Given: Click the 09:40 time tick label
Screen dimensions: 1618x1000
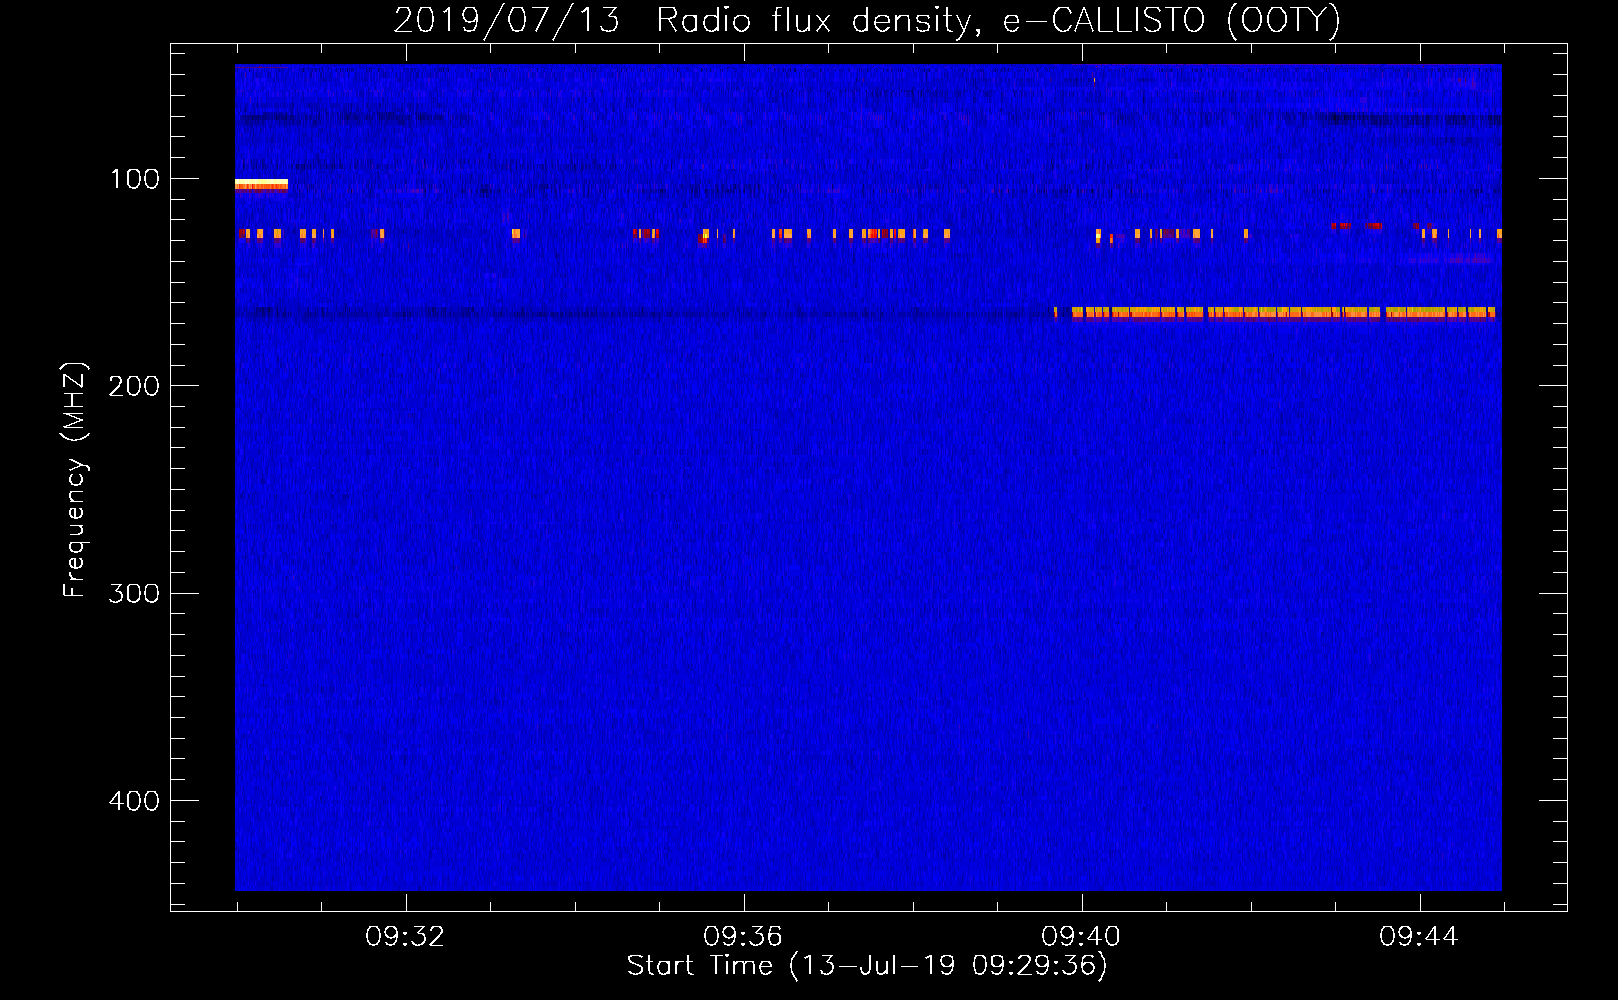Looking at the screenshot, I should coord(1081,937).
